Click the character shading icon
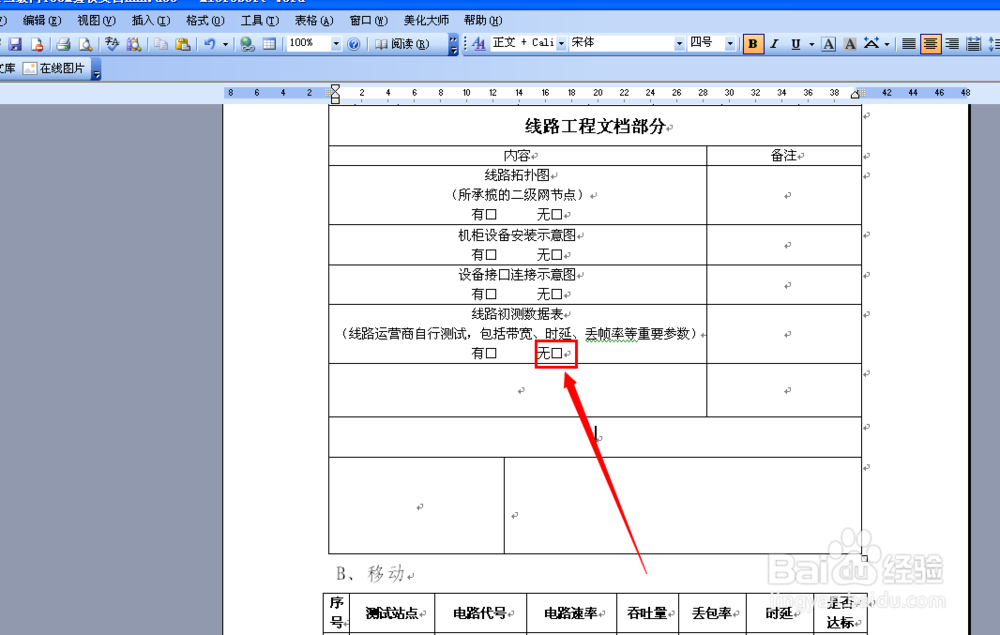This screenshot has height=635, width=1000. point(849,44)
